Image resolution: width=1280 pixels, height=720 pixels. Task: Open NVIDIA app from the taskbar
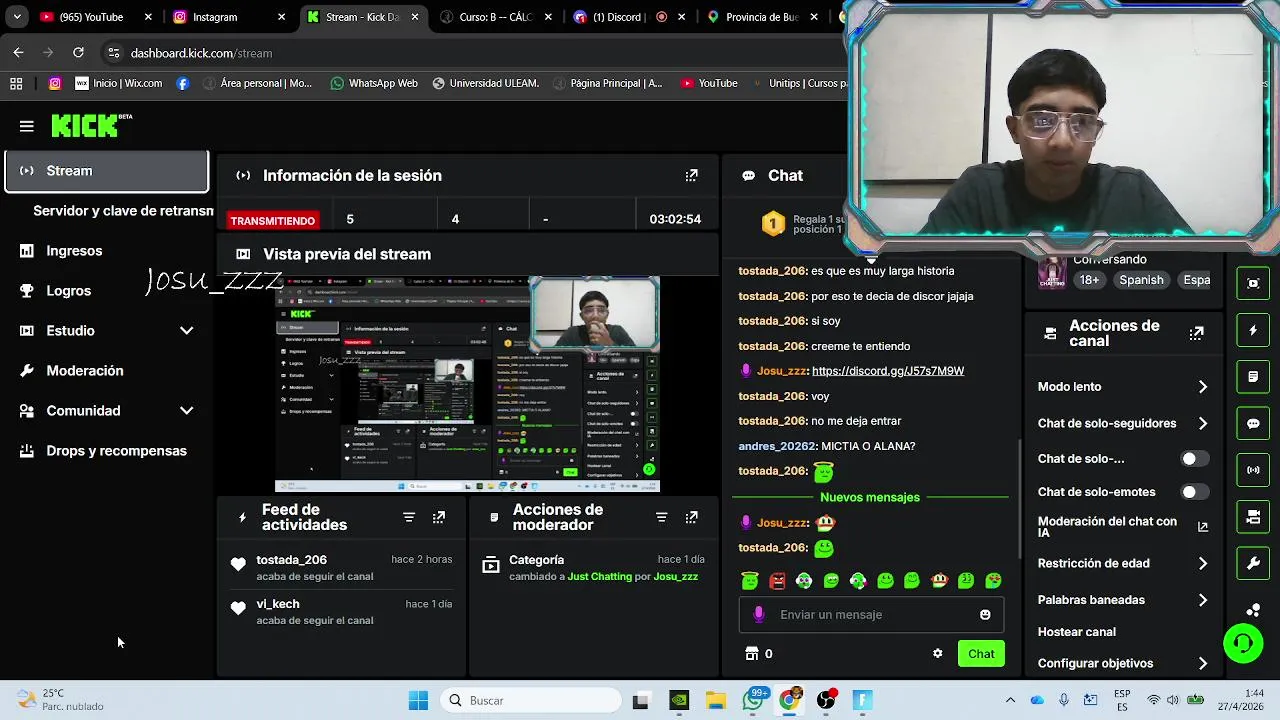pos(678,701)
